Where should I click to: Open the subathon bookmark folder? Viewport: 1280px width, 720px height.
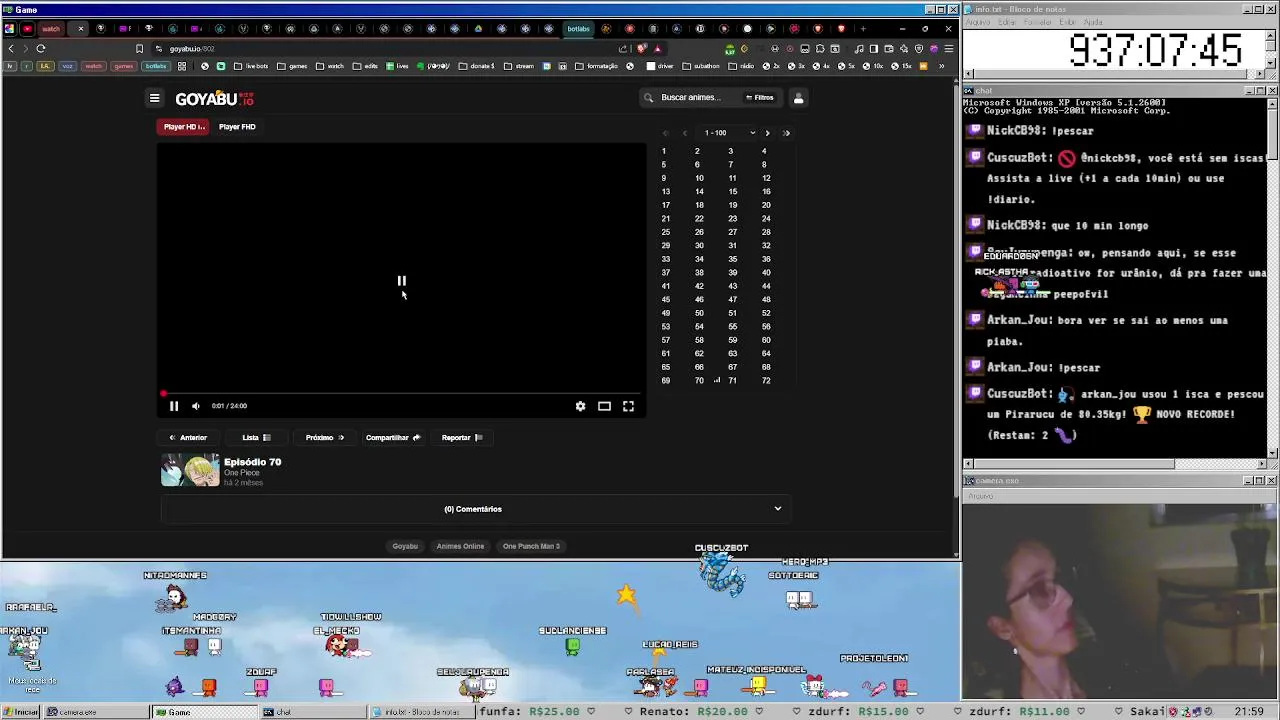pyautogui.click(x=700, y=66)
